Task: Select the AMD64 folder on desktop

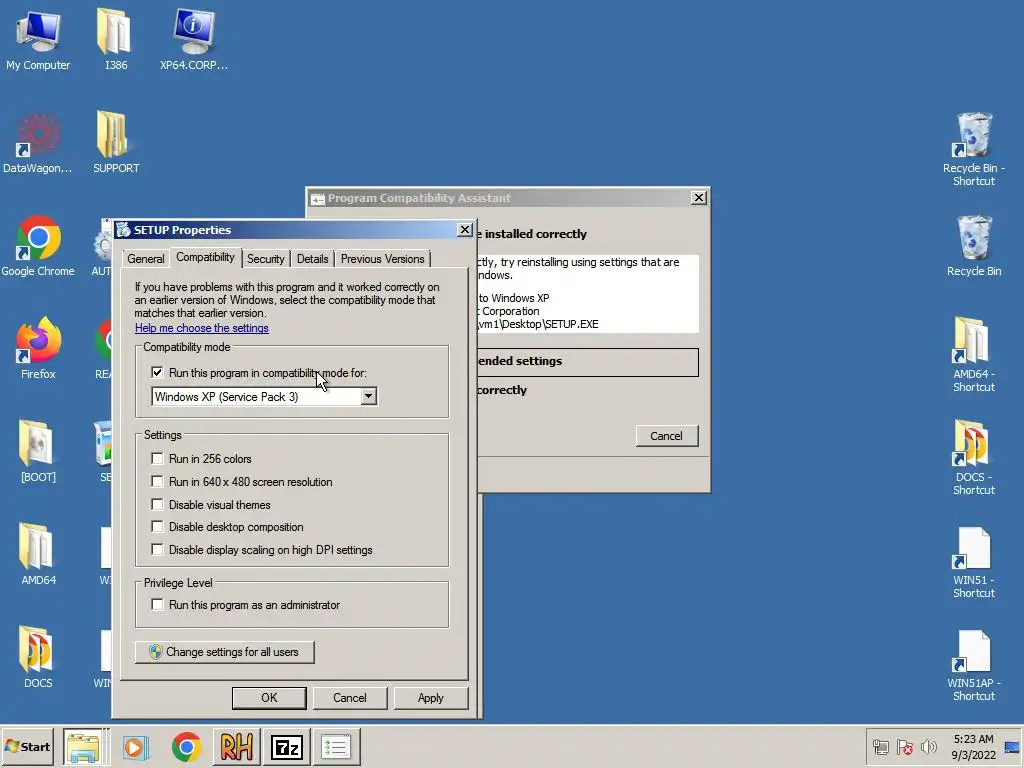Action: [x=38, y=554]
